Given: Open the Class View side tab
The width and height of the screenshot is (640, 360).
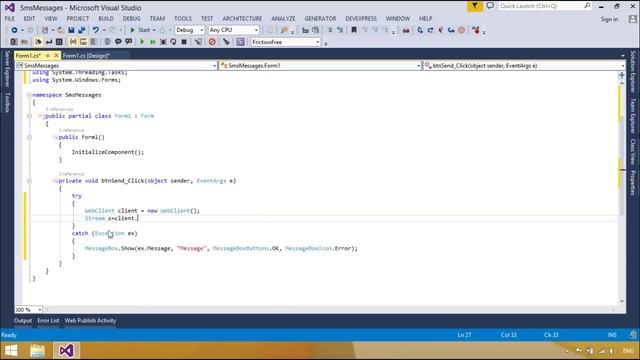Looking at the screenshot, I should [x=633, y=152].
